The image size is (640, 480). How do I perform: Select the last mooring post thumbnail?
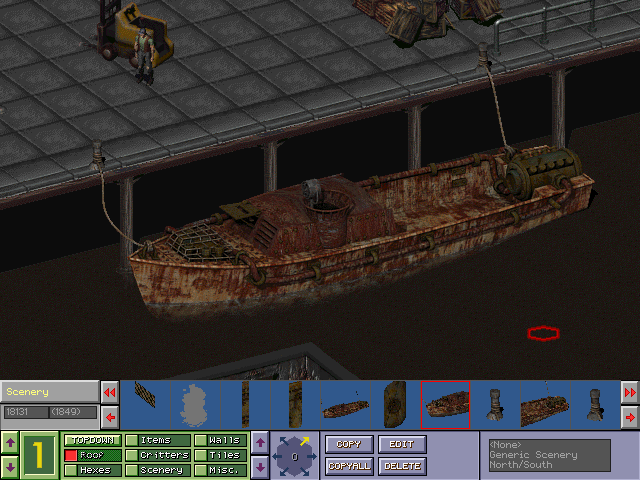(595, 404)
